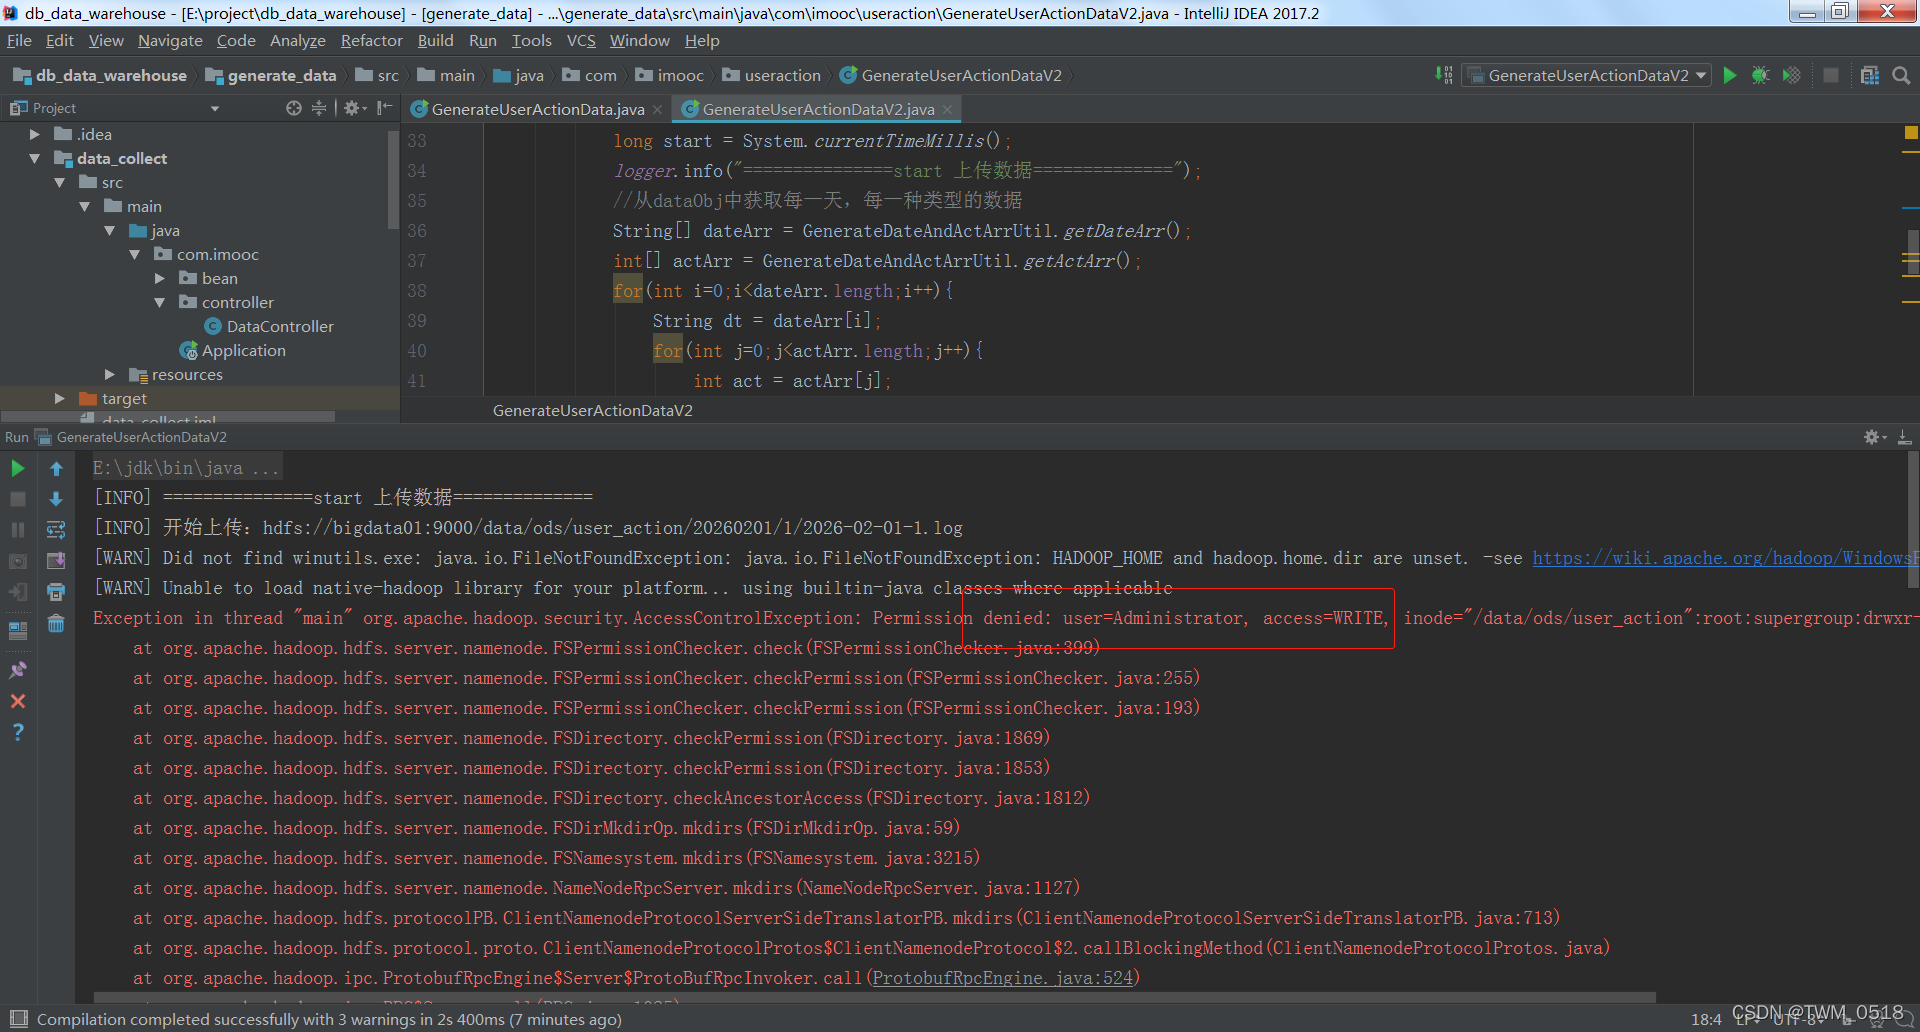Run with coverage from the toolbar
Image resolution: width=1920 pixels, height=1032 pixels.
point(1792,75)
